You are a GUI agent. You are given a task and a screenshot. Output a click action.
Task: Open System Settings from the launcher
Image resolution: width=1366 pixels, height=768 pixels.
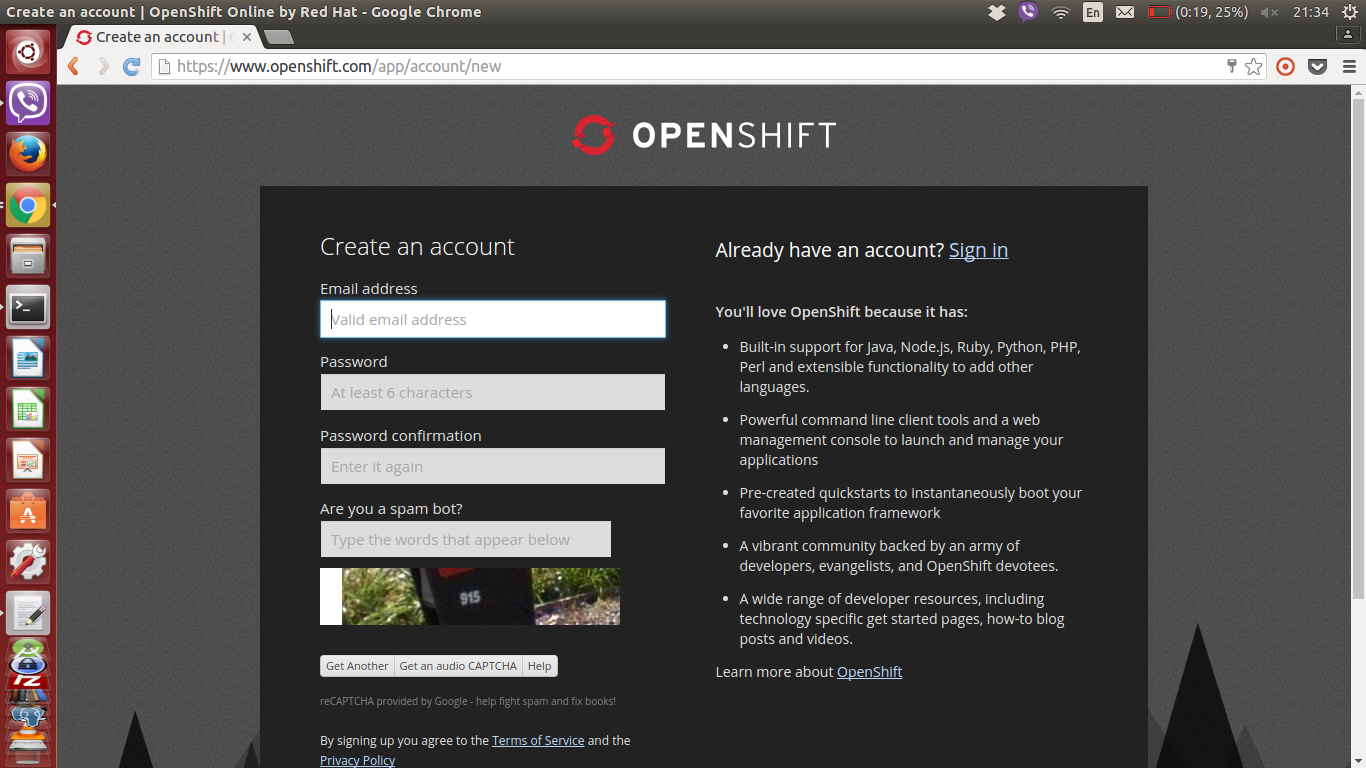(x=28, y=562)
